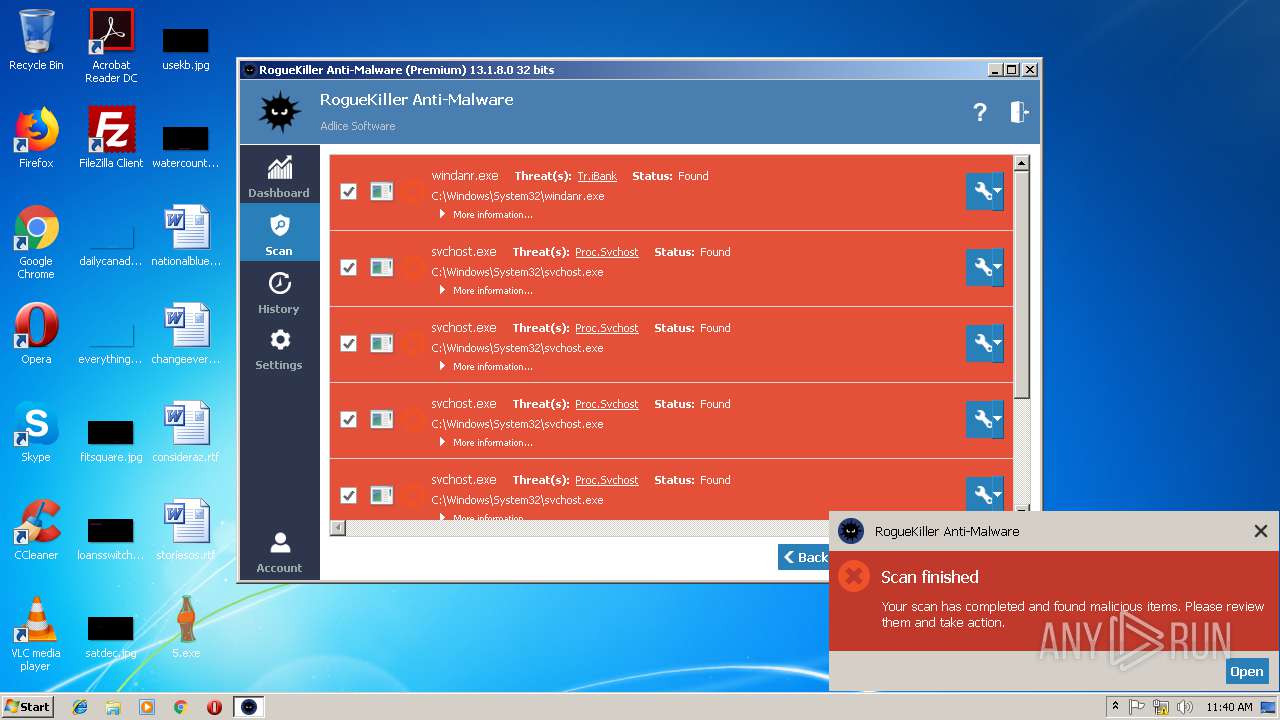Image resolution: width=1280 pixels, height=720 pixels.
Task: Select the FileZilla Client desktop shortcut
Action: 111,138
